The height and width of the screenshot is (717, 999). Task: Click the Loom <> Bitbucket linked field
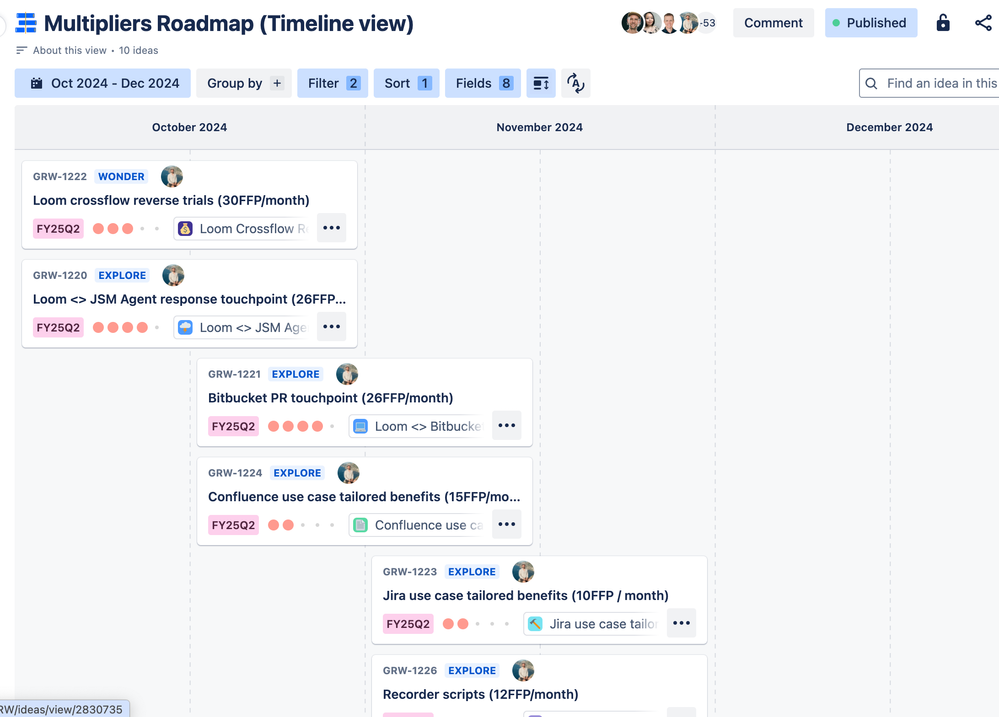click(x=417, y=426)
